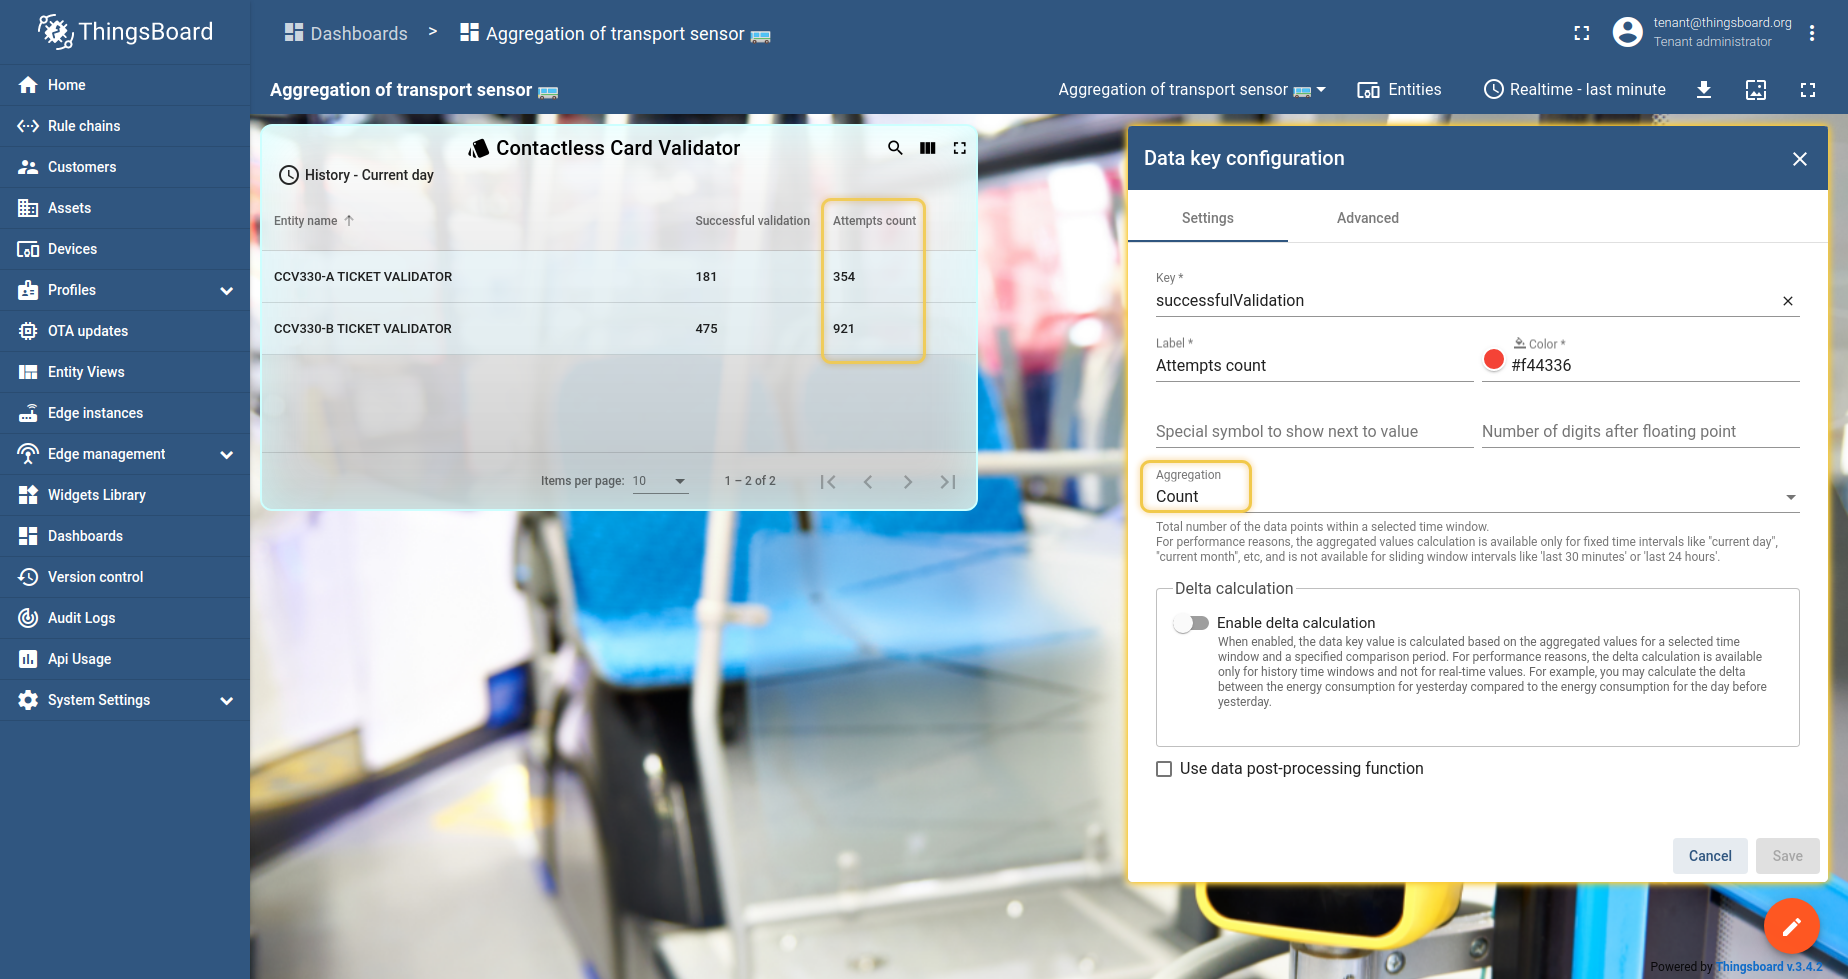
Task: Select CCV330-B TICKET VALIDATOR row
Action: tap(619, 329)
